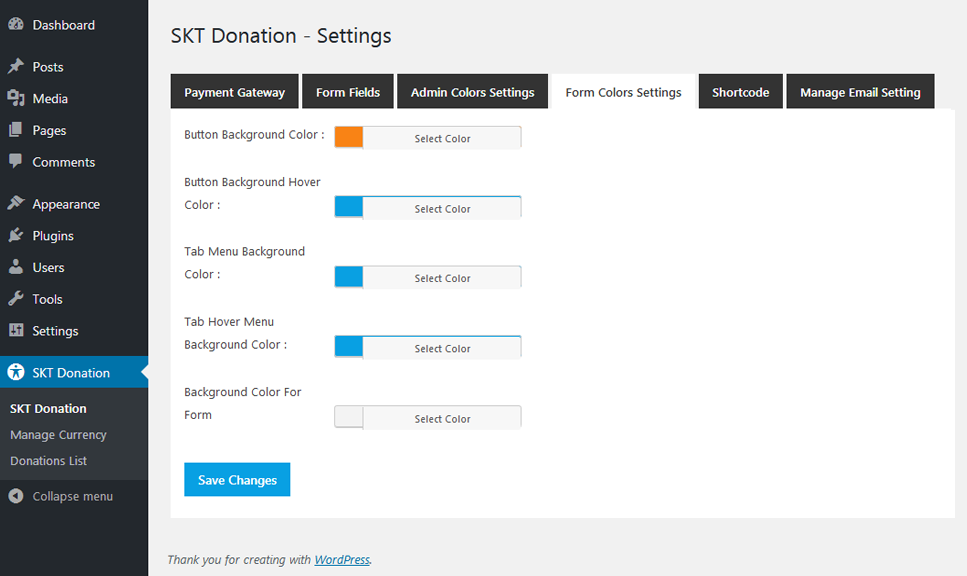This screenshot has height=576, width=967.
Task: Open the Admin Colors Settings tab
Action: coord(472,92)
